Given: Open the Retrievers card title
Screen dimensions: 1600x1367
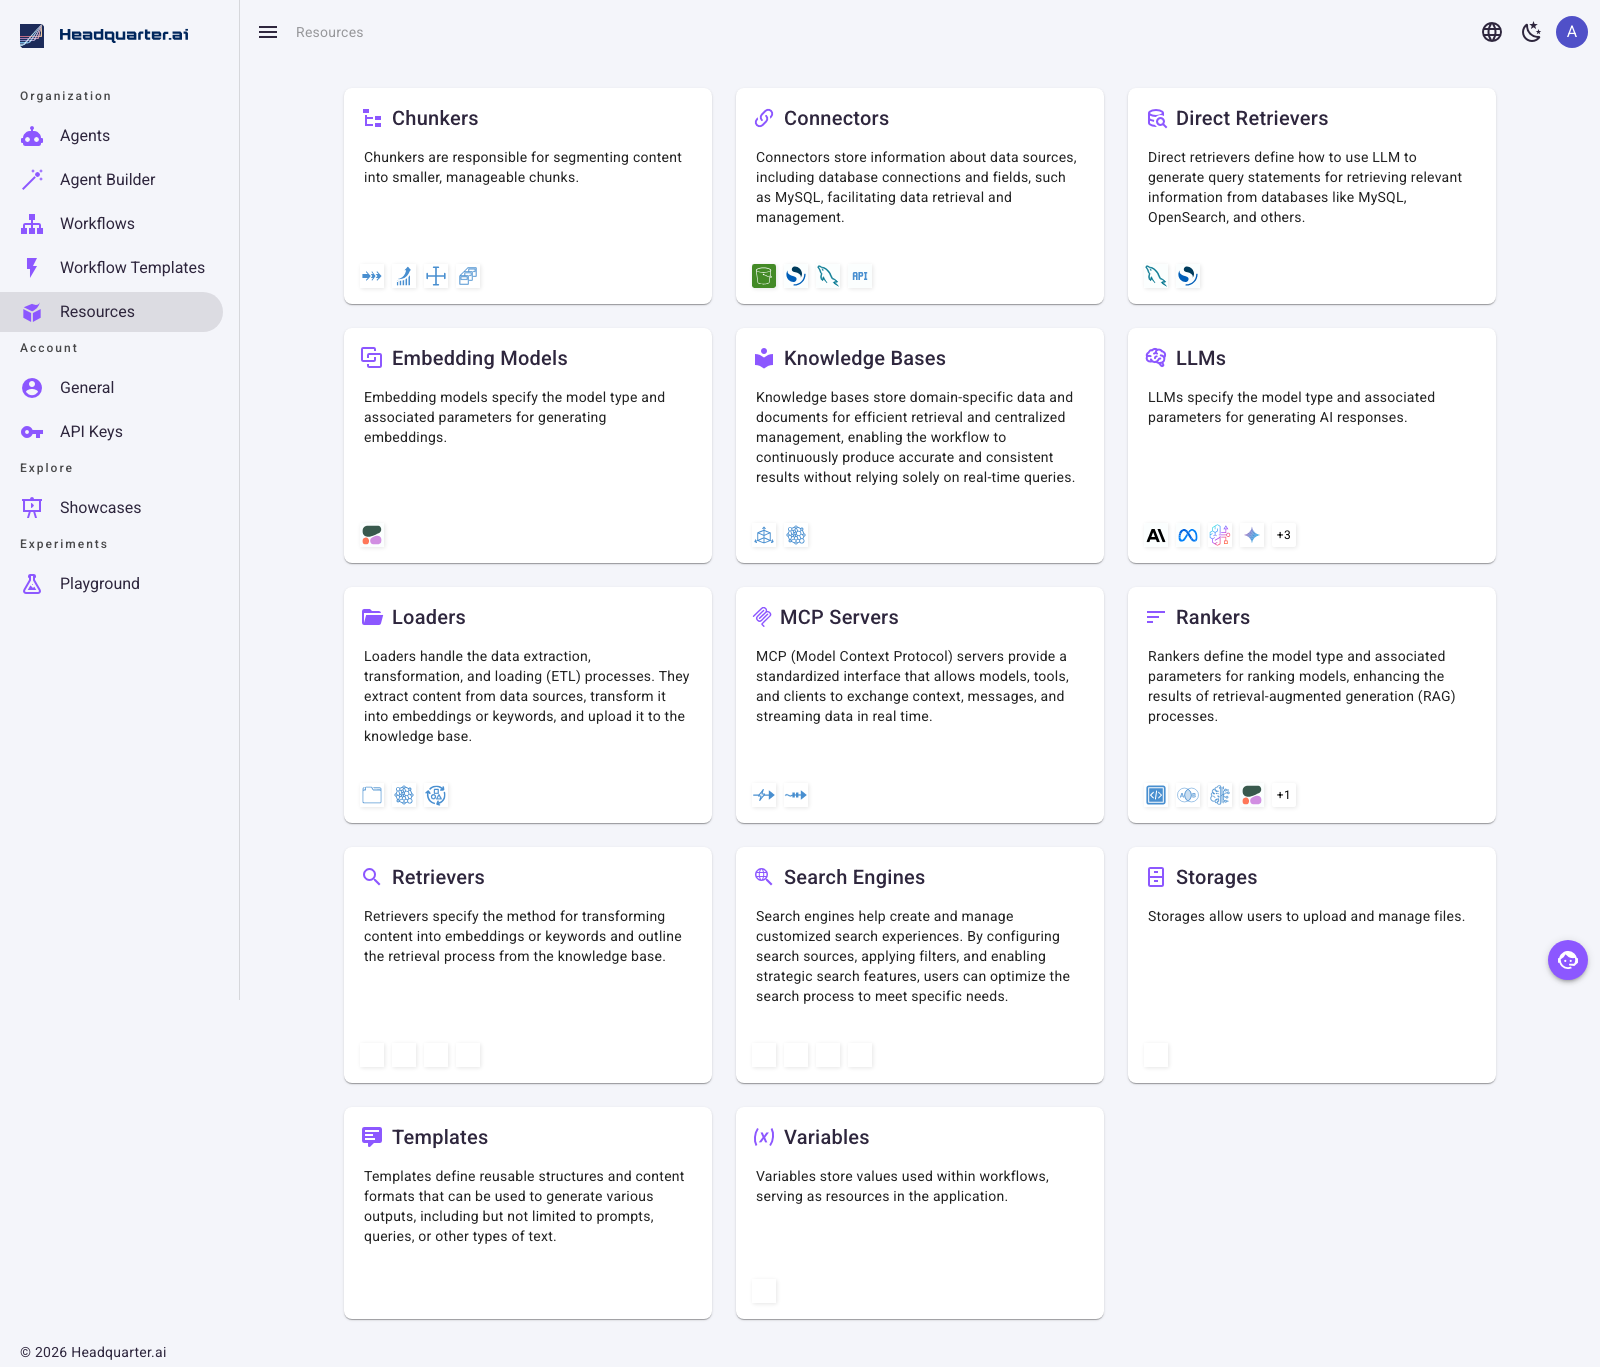Looking at the screenshot, I should pyautogui.click(x=438, y=877).
